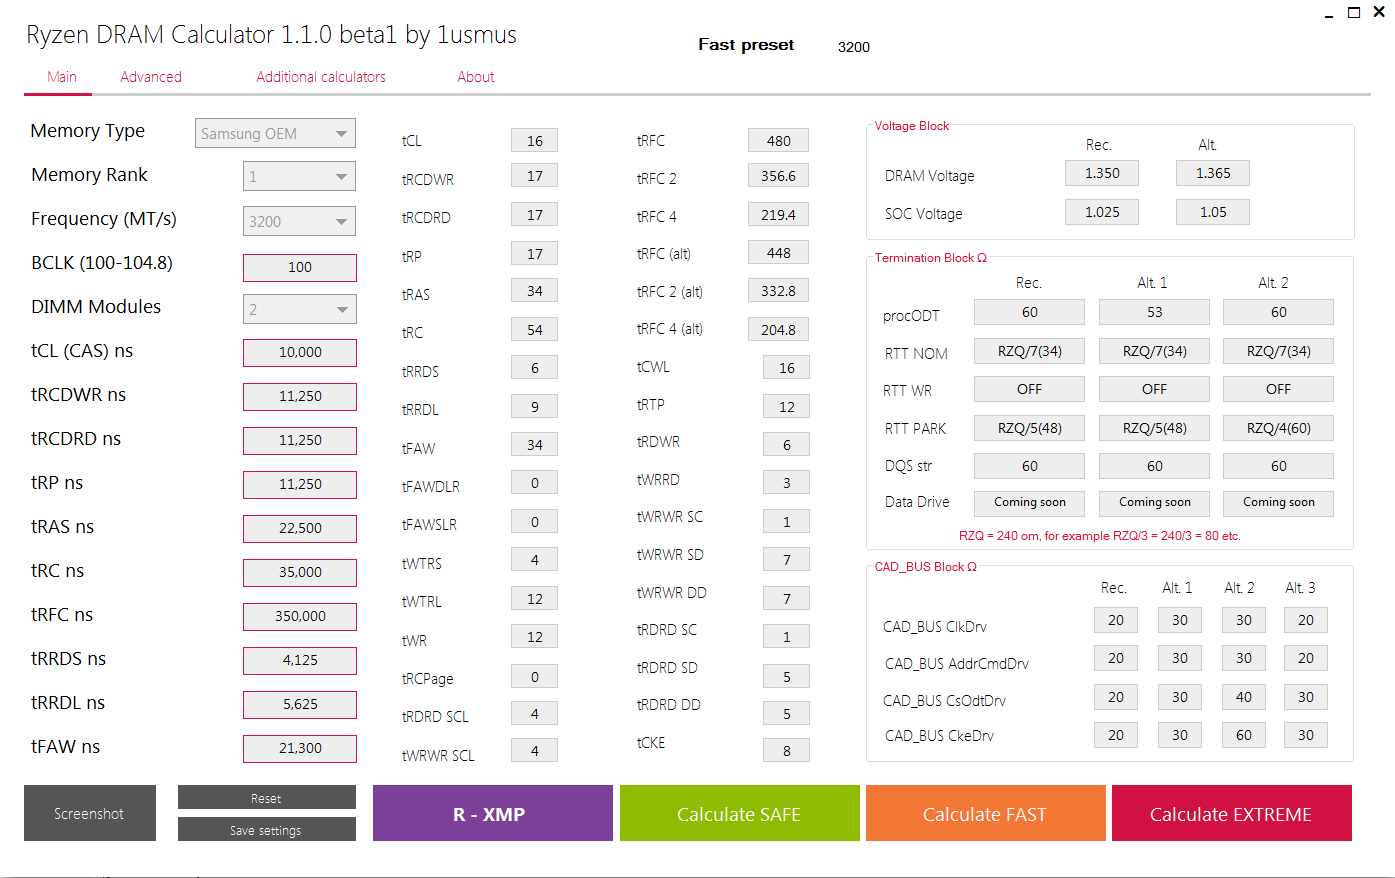The image size is (1395, 878).
Task: Switch to the Main tab
Action: coord(62,77)
